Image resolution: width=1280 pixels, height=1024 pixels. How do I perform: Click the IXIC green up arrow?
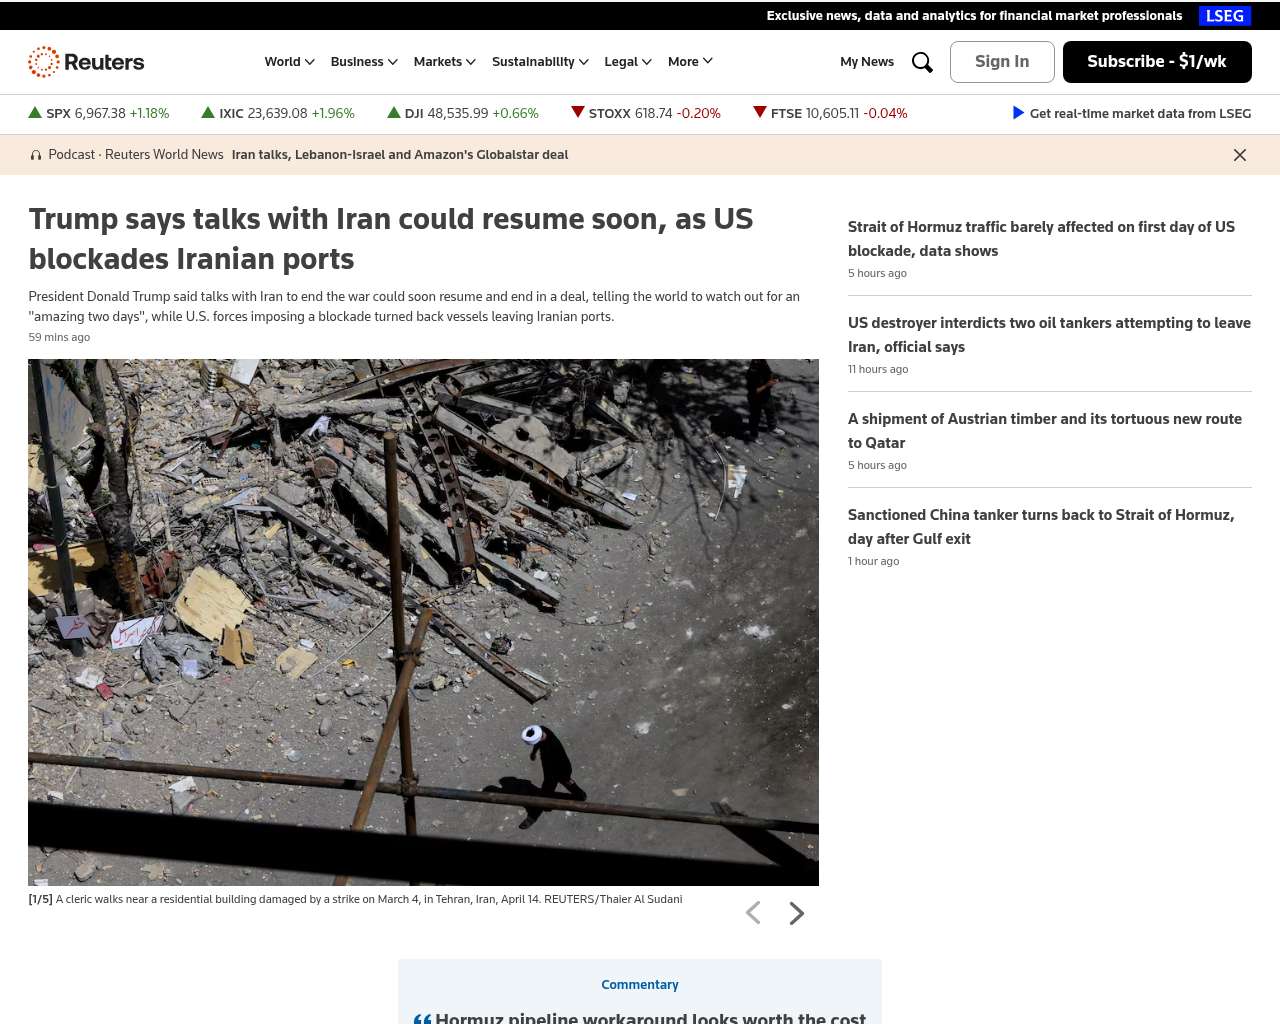coord(208,113)
